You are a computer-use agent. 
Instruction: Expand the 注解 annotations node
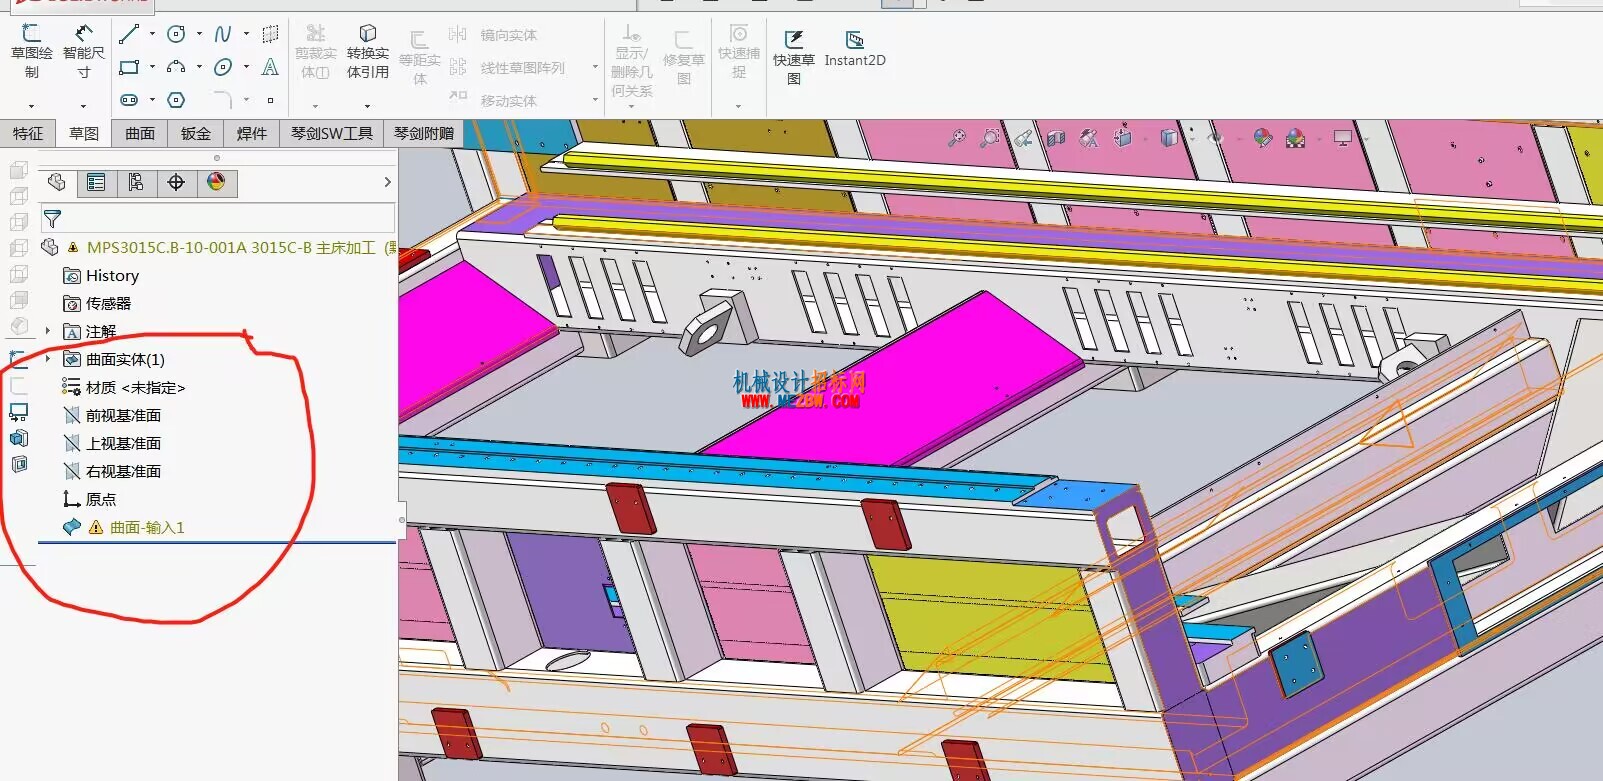pos(48,331)
